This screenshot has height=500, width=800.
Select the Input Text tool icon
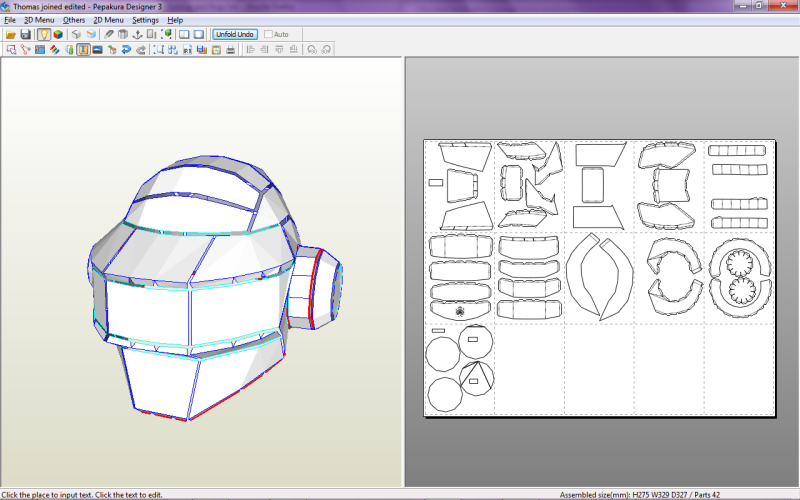tap(83, 49)
